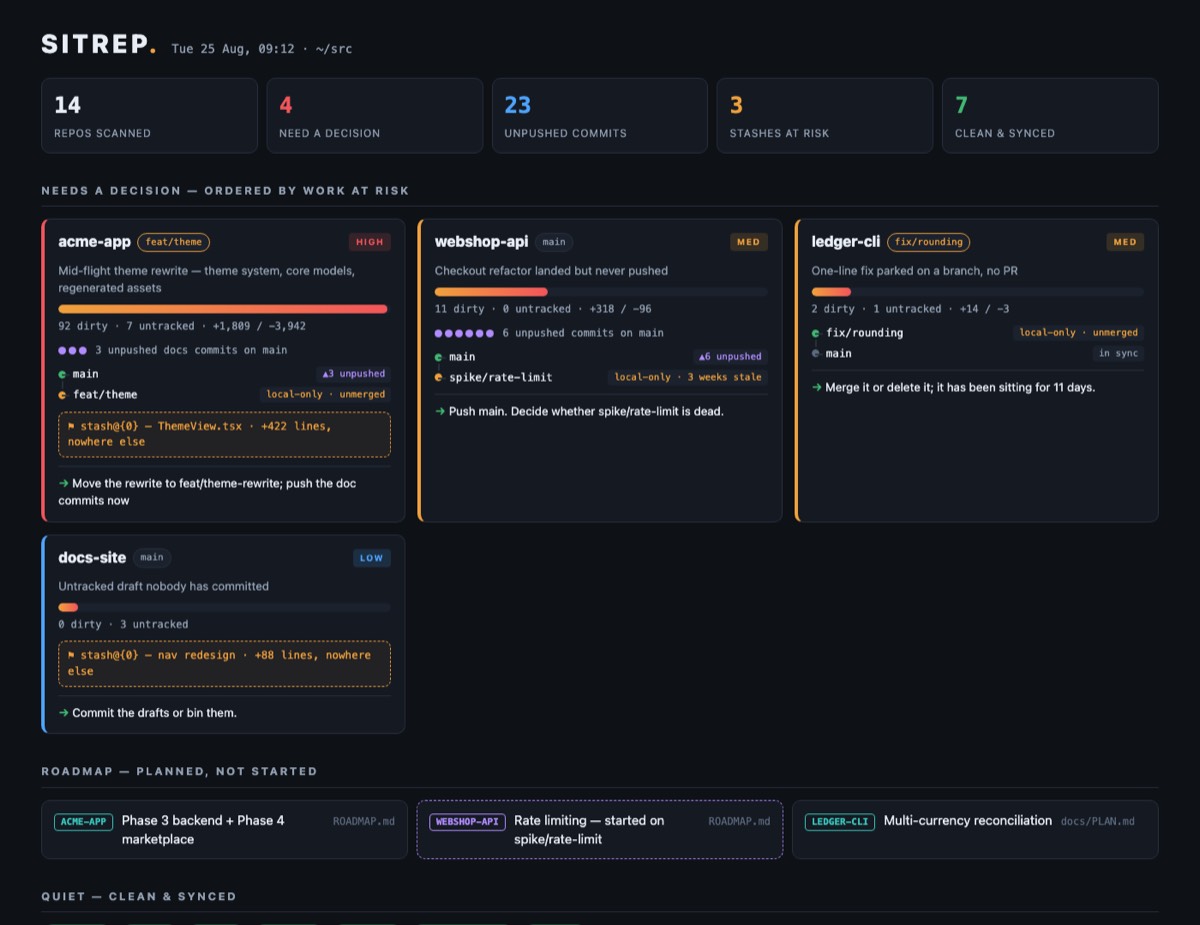Click '11 dirty · 0 untracked' stats line
Viewport: 1200px width, 925px height.
point(543,309)
